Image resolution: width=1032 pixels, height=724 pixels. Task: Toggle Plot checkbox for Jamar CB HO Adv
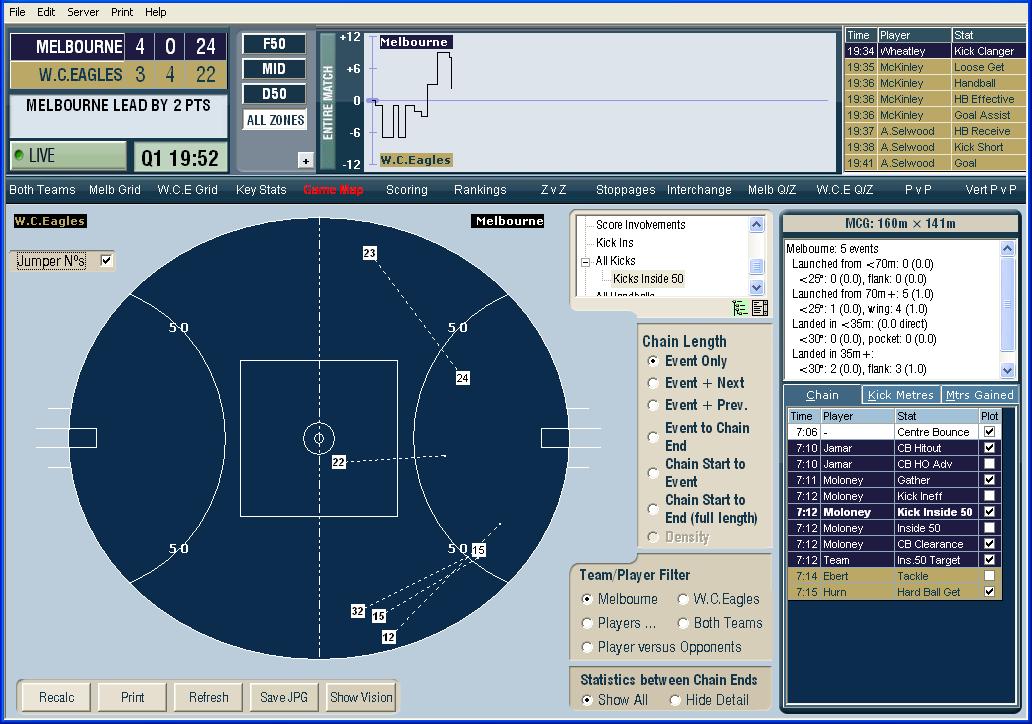(x=989, y=464)
